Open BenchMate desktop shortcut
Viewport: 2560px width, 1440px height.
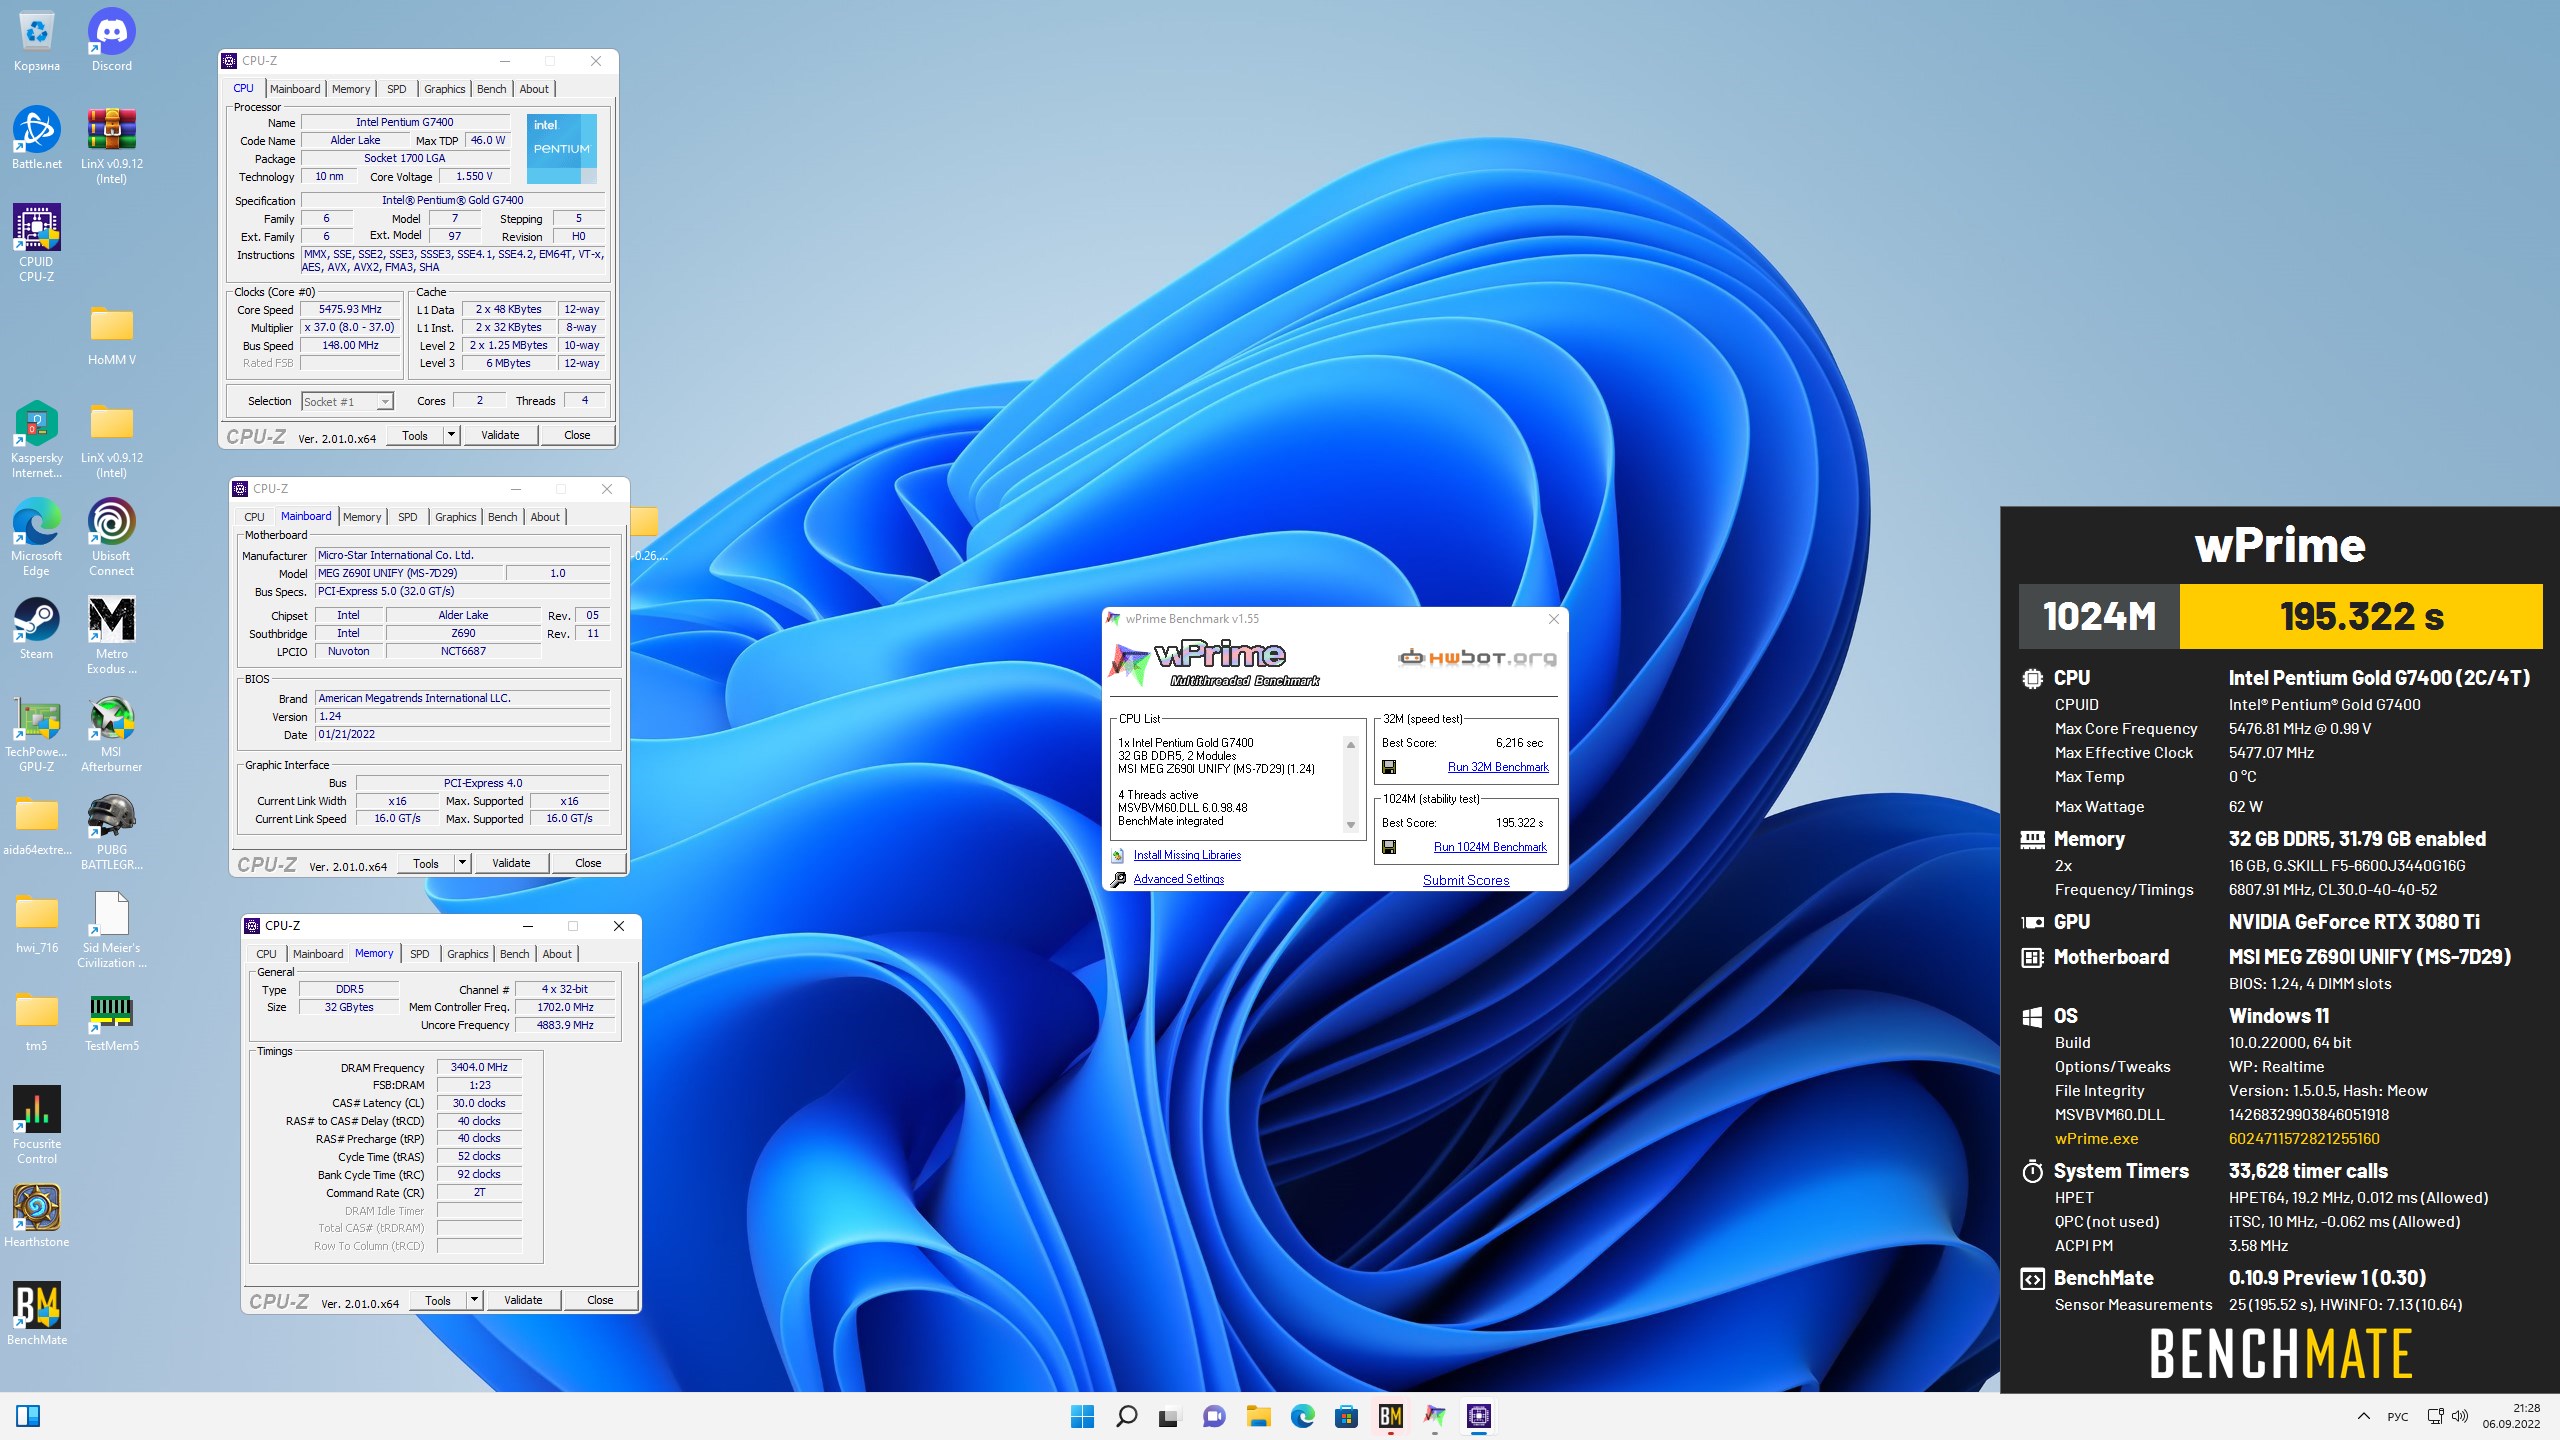coord(37,1314)
